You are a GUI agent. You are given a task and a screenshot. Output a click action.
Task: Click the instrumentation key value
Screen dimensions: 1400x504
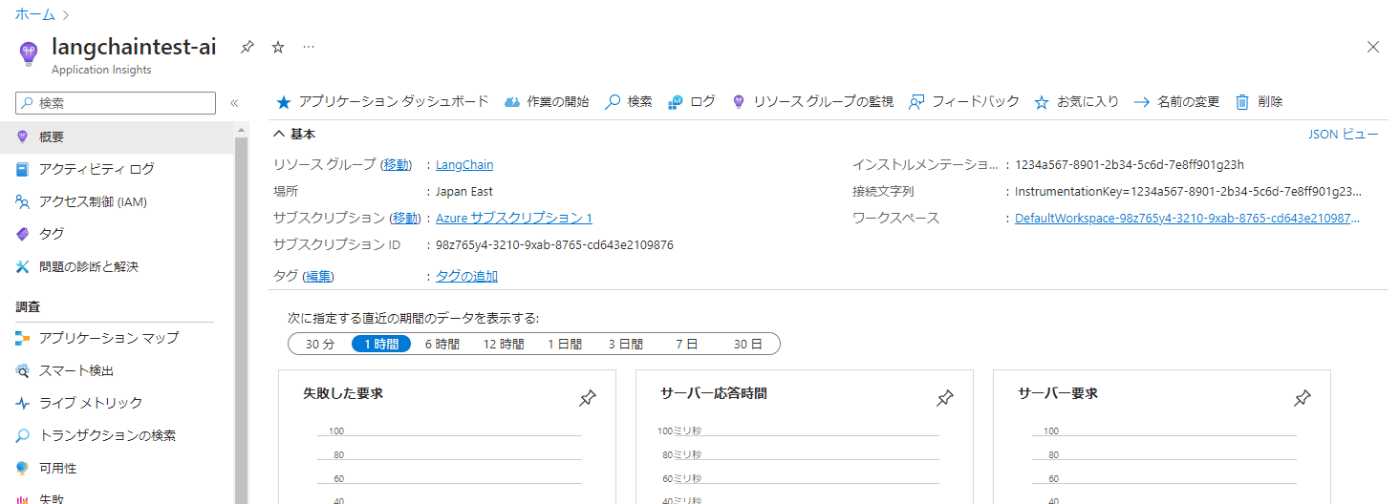coord(1130,165)
